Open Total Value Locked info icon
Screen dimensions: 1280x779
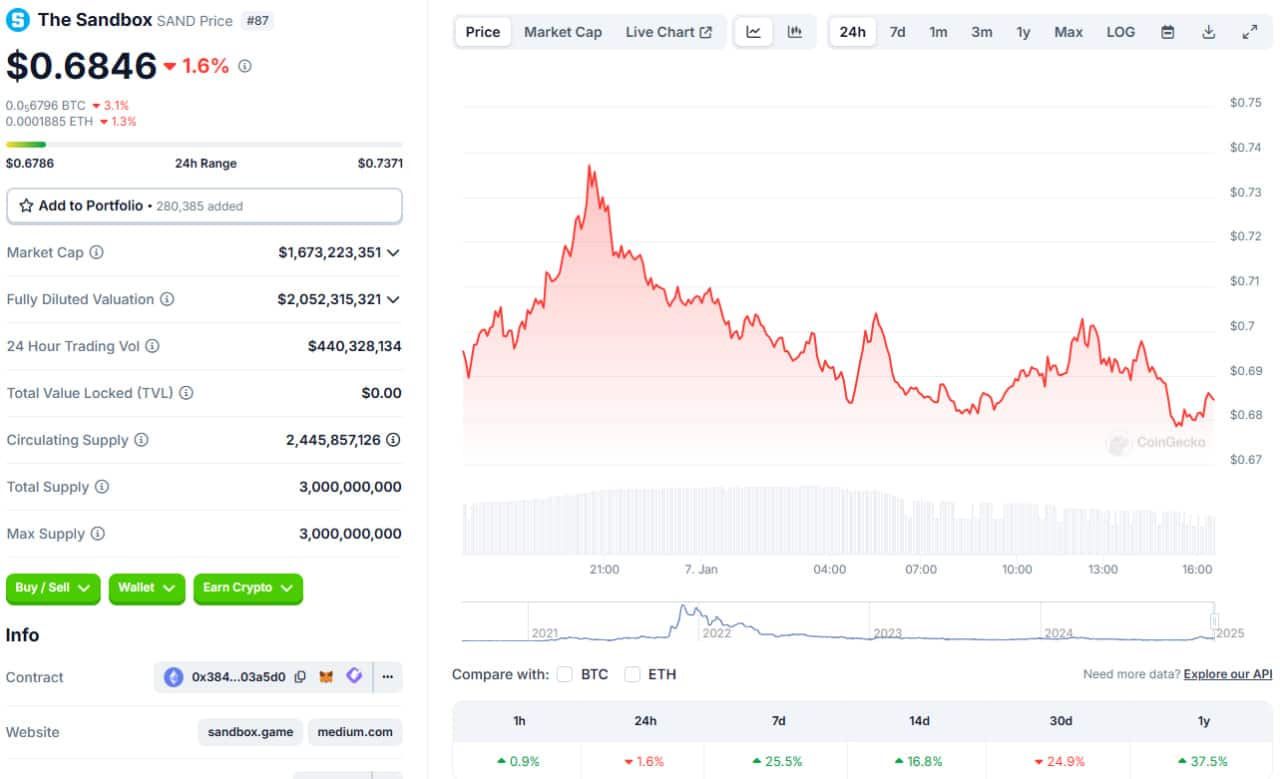click(x=186, y=393)
